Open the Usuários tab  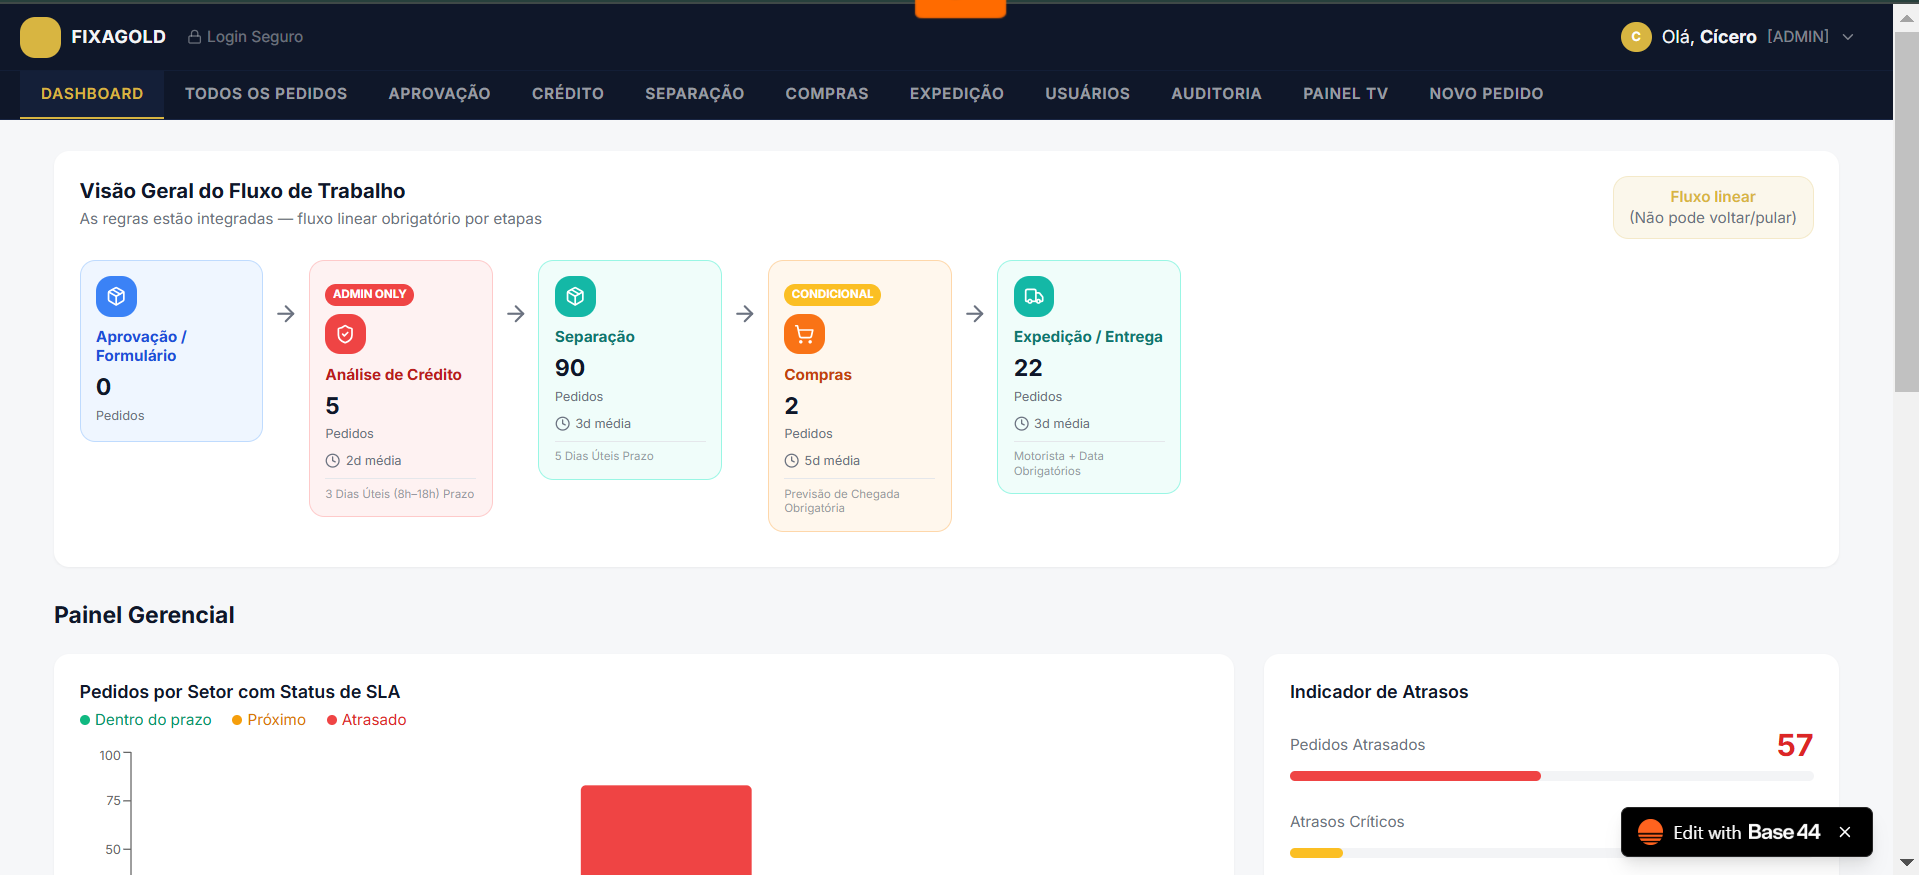coord(1088,94)
